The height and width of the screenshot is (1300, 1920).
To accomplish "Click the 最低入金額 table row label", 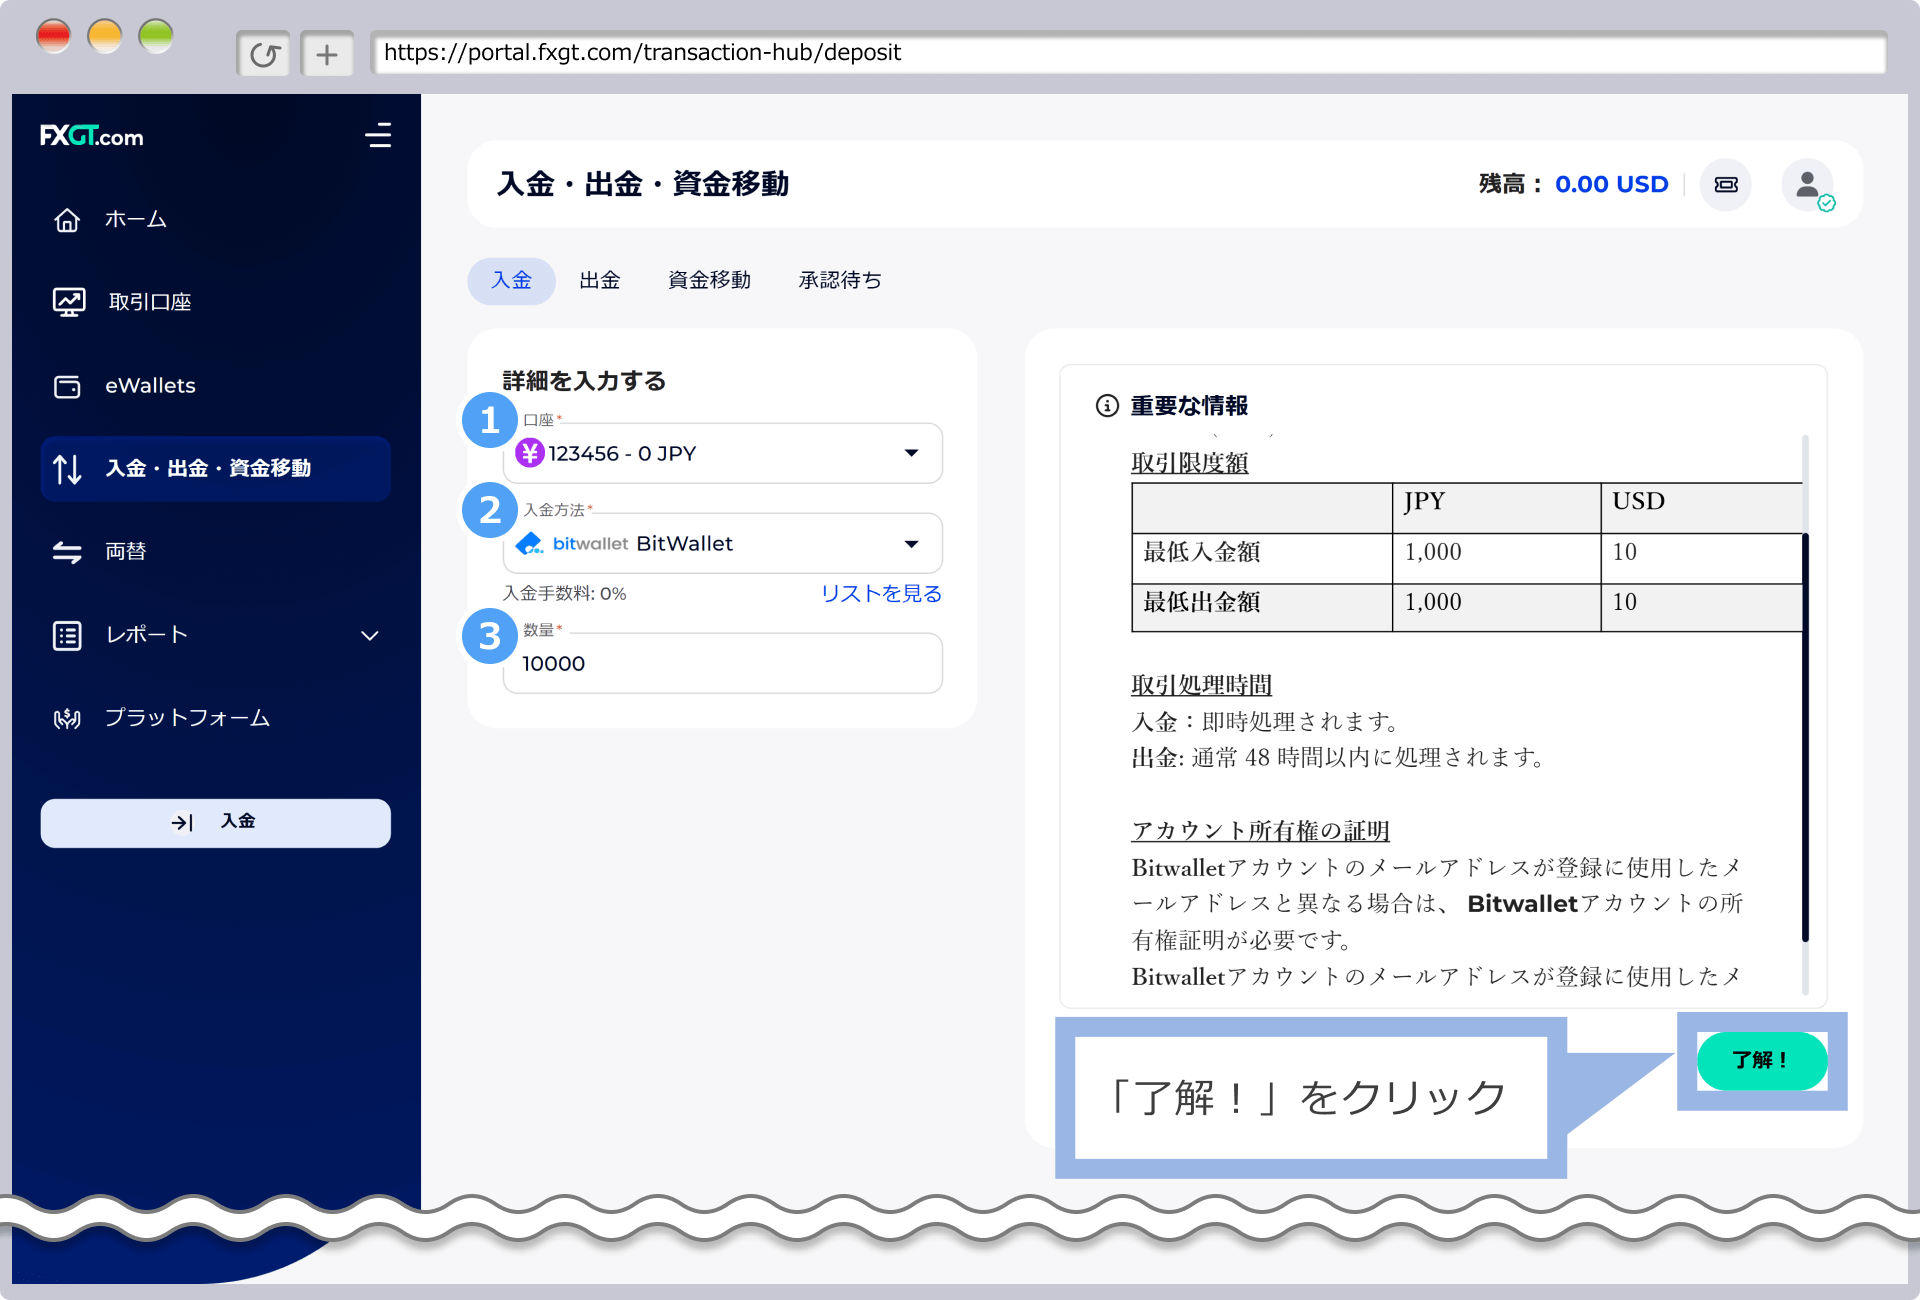I will (1202, 552).
